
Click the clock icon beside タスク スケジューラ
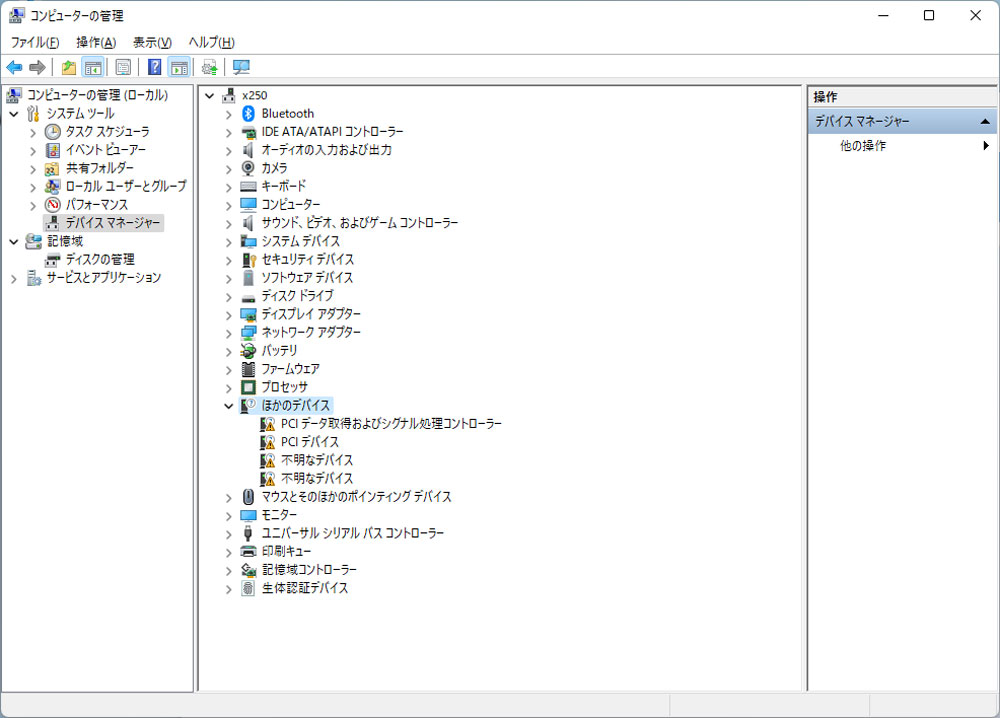coord(52,132)
